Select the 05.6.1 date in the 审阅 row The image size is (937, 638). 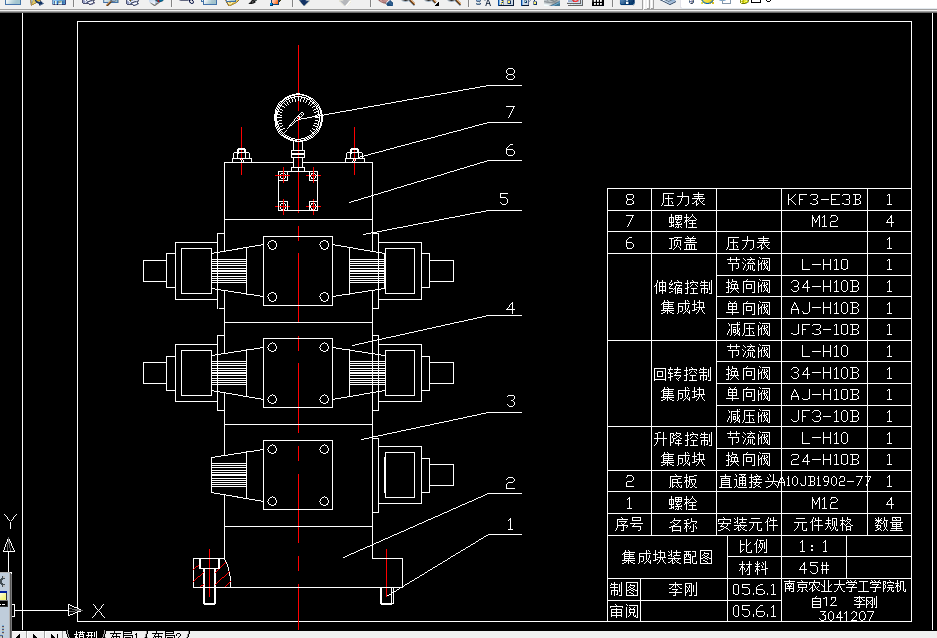point(754,611)
